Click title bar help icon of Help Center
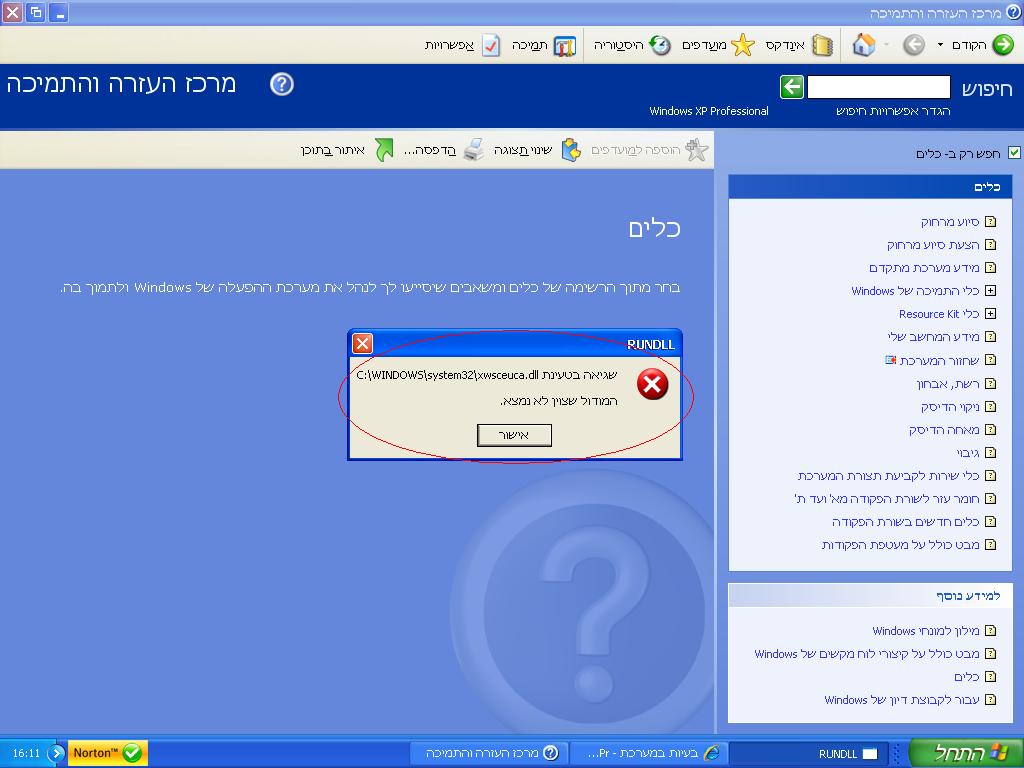Image resolution: width=1024 pixels, height=768 pixels. pos(1014,12)
